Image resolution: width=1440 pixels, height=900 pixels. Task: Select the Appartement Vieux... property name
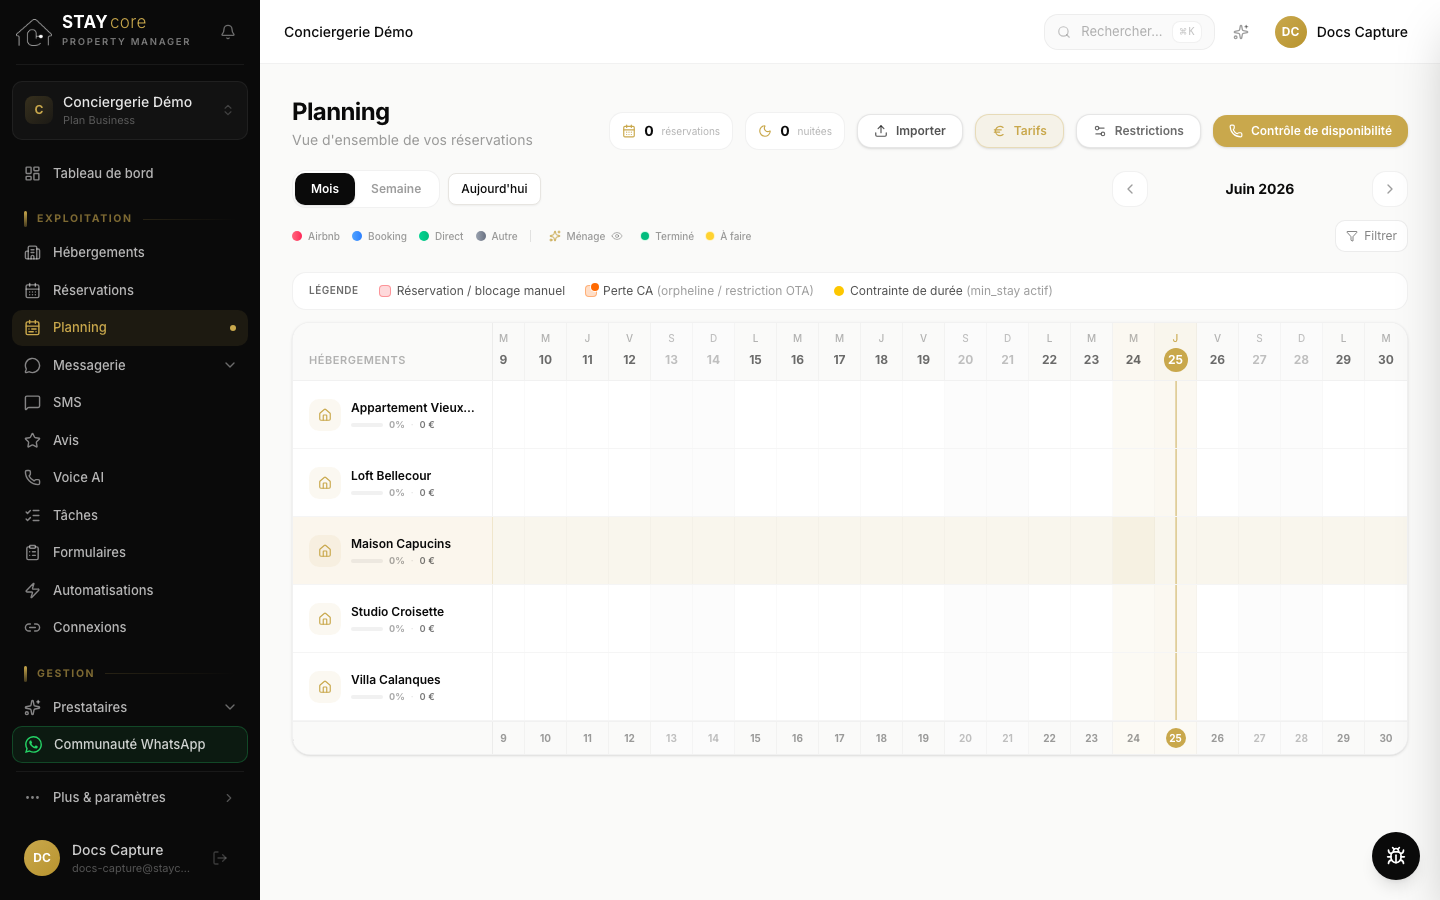413,408
